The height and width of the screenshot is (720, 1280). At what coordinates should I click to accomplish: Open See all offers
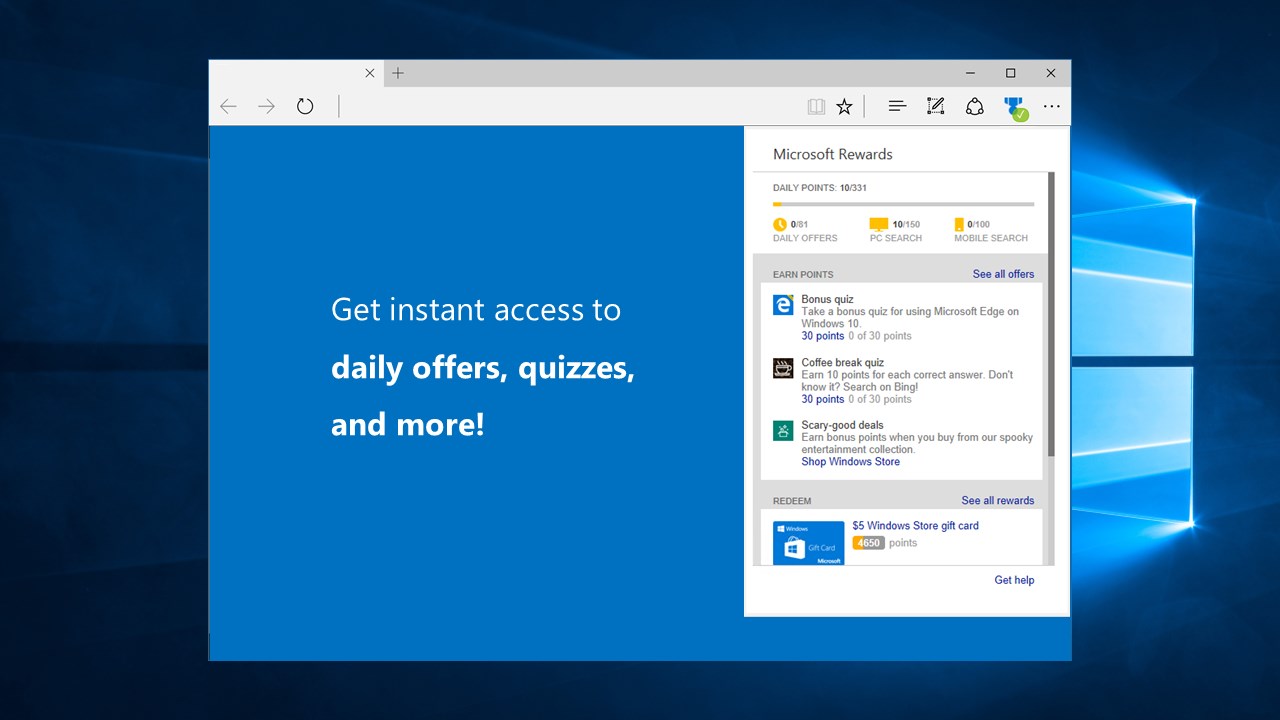pos(1003,273)
